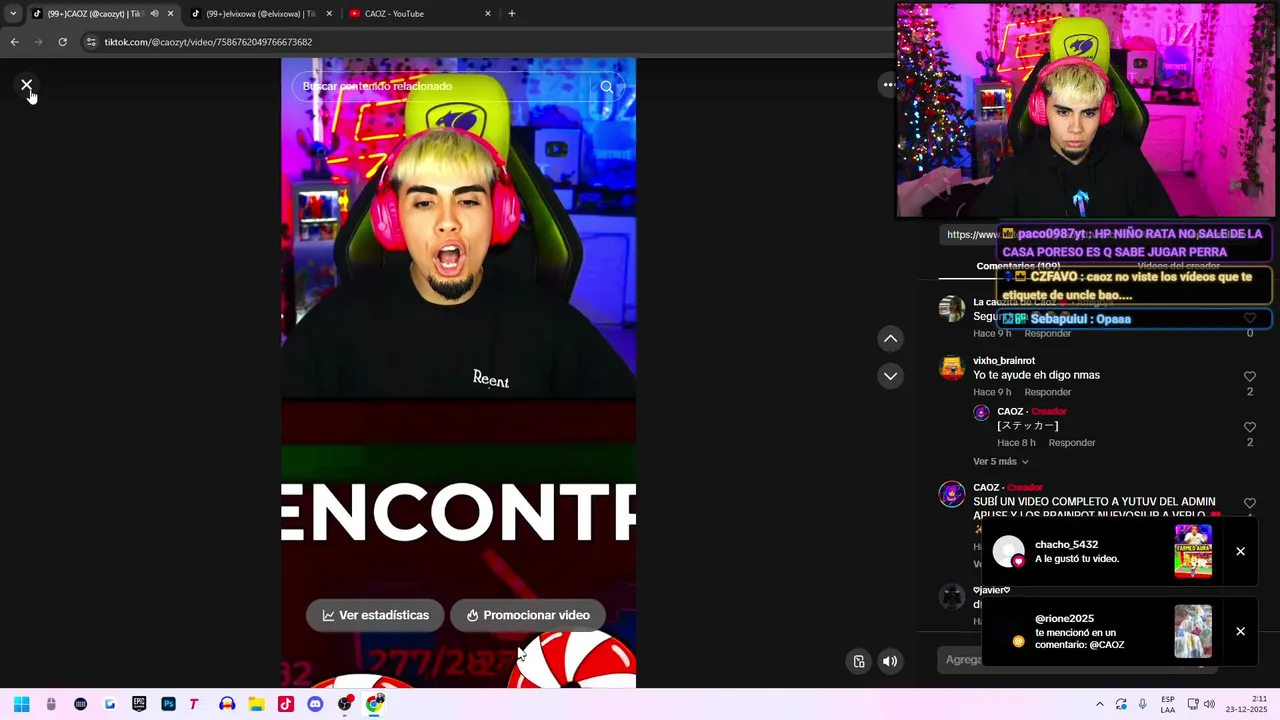The height and width of the screenshot is (720, 1280).
Task: Open Ver estadísticas for the video
Action: [x=375, y=615]
